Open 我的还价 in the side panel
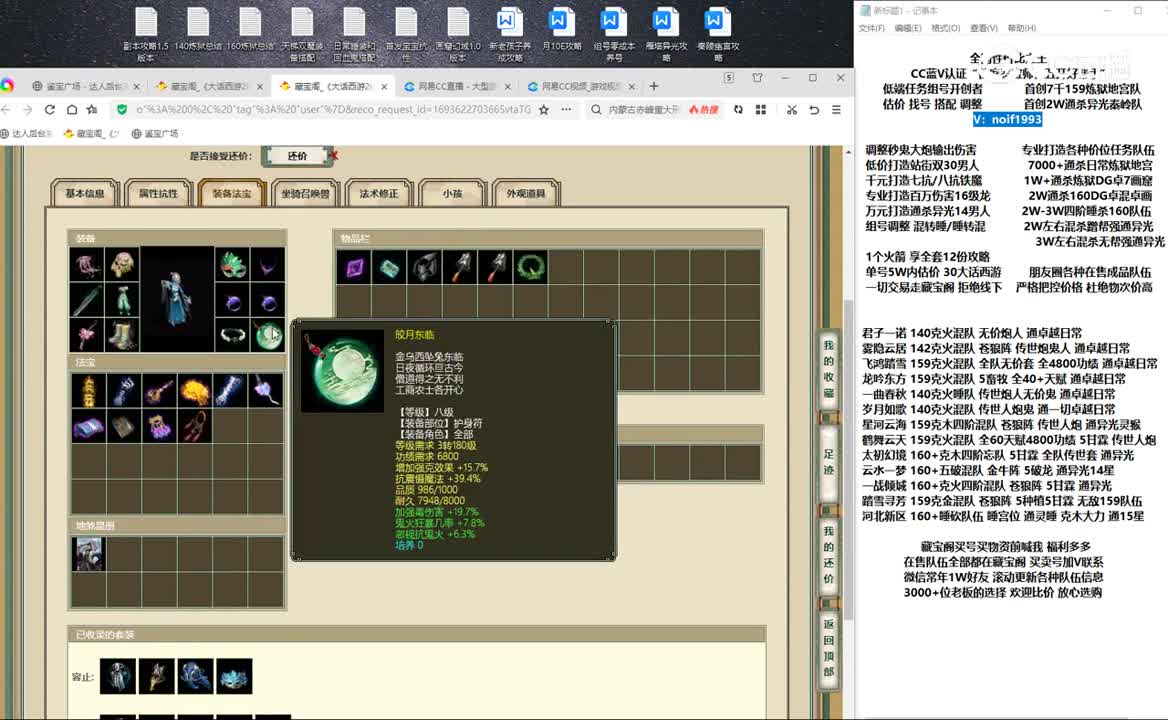This screenshot has height=720, width=1168. (x=828, y=555)
